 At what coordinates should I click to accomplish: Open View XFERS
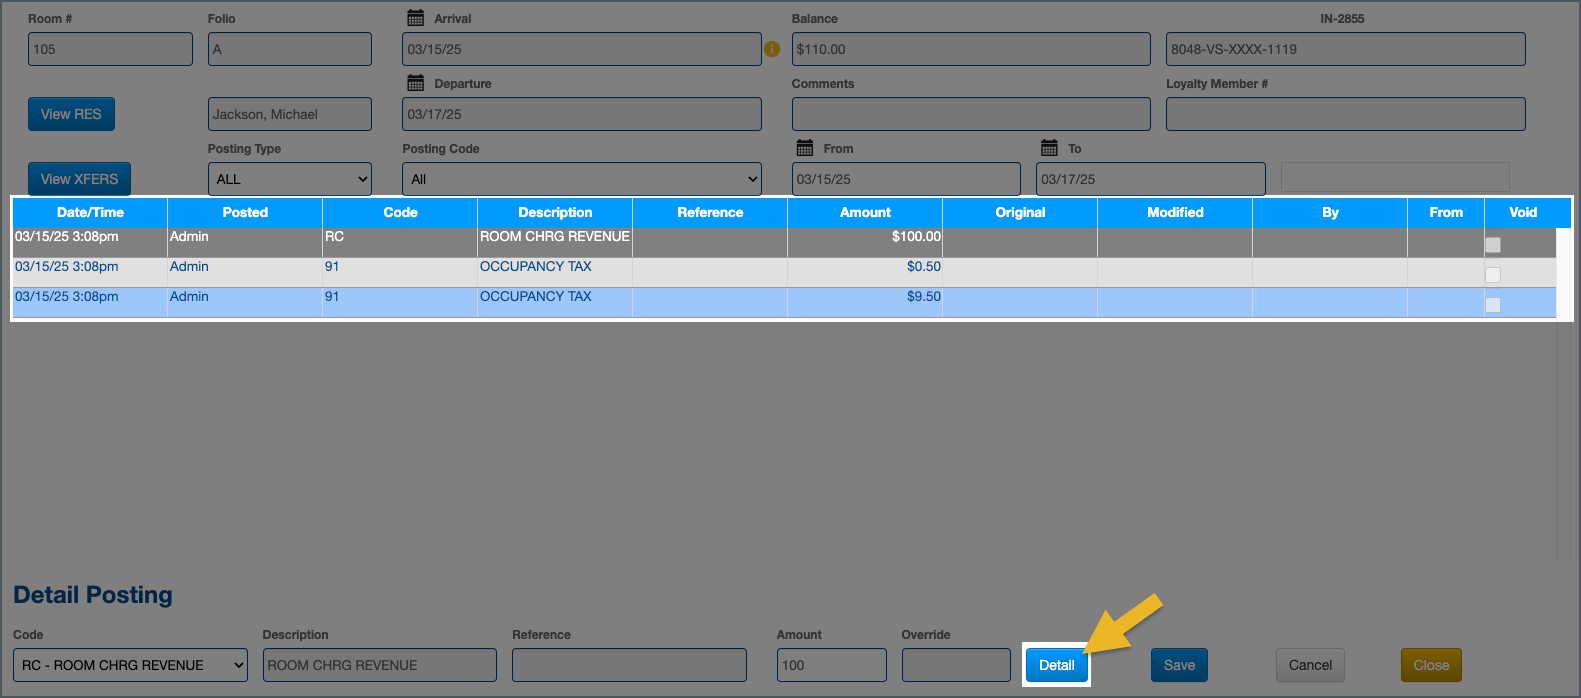click(x=79, y=179)
